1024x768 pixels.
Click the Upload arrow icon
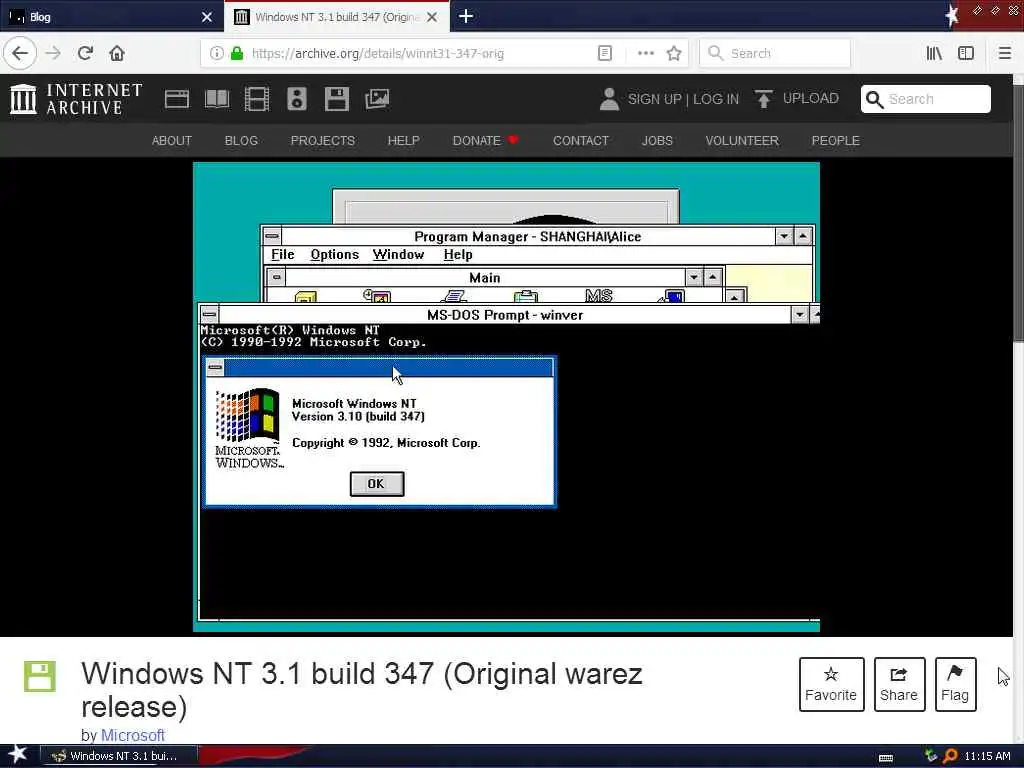coord(763,99)
